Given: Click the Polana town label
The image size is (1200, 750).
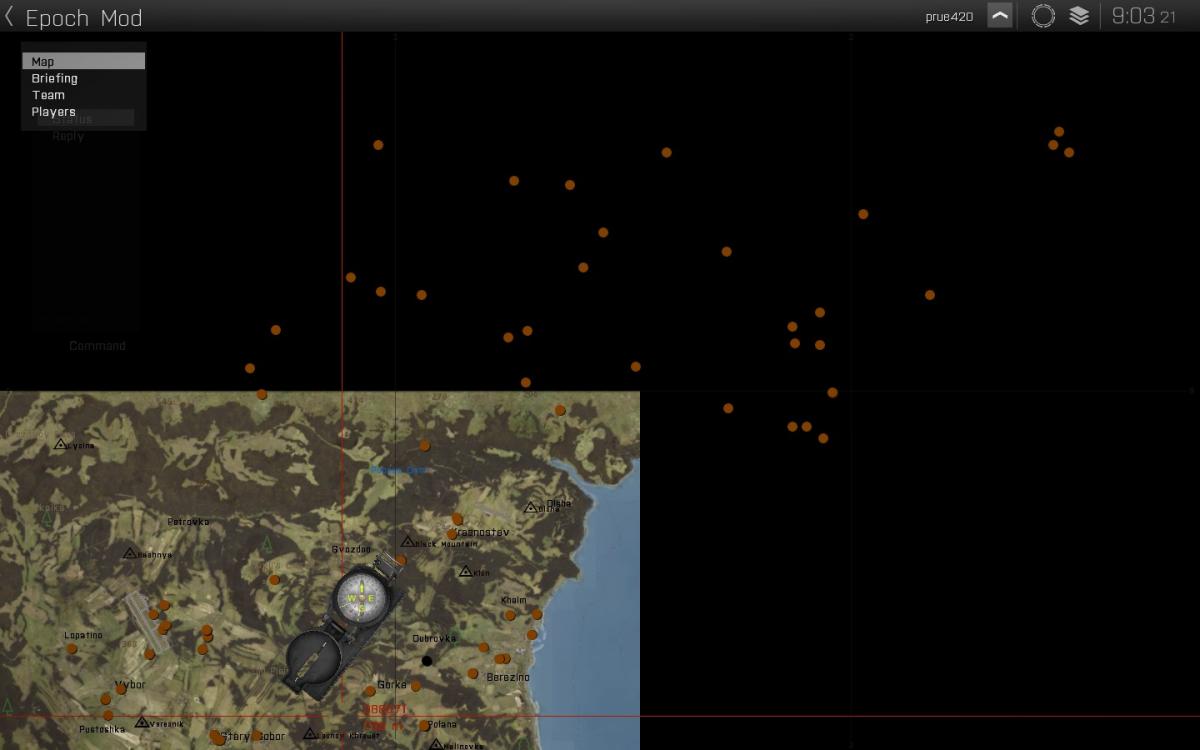Looking at the screenshot, I should [442, 724].
